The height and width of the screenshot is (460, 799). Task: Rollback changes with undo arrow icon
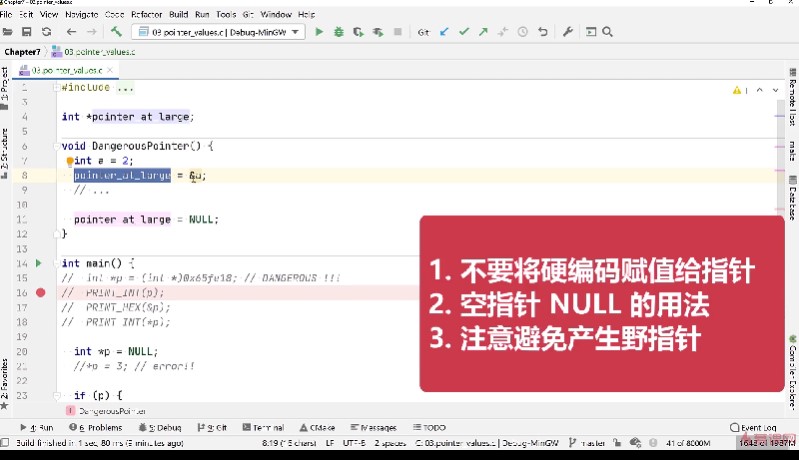click(x=542, y=32)
